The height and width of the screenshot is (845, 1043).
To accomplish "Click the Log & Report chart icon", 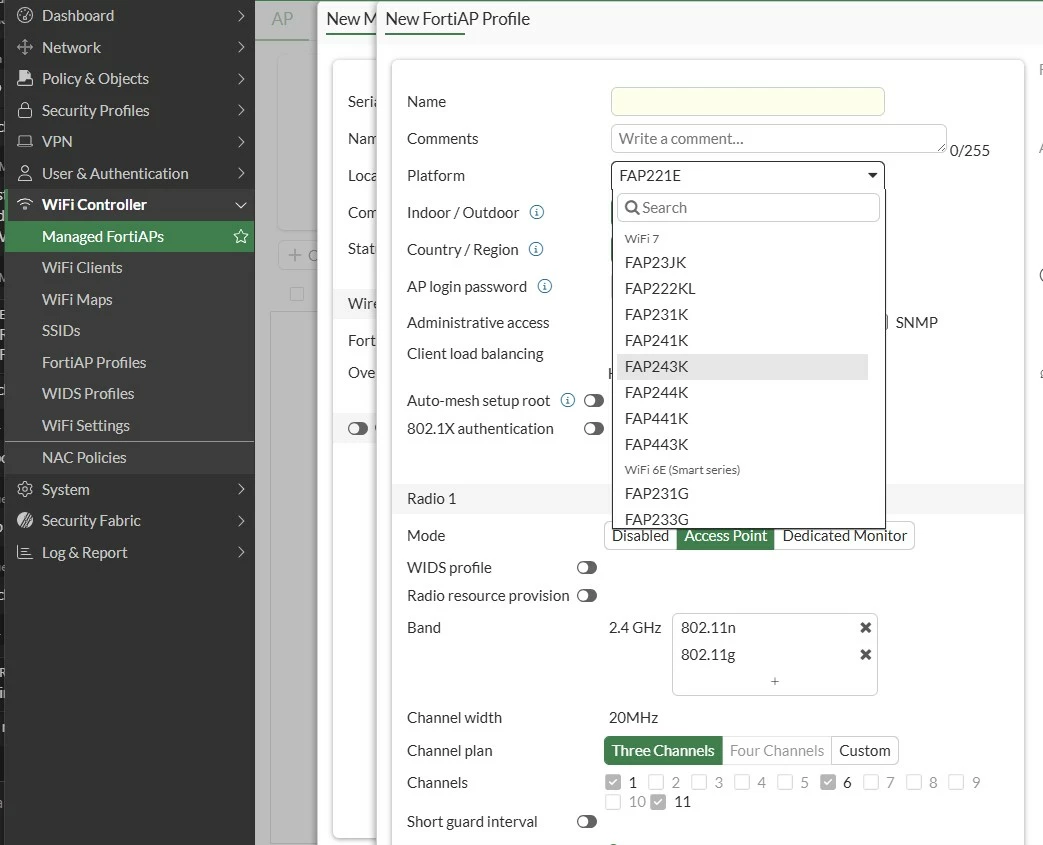I will [x=25, y=552].
